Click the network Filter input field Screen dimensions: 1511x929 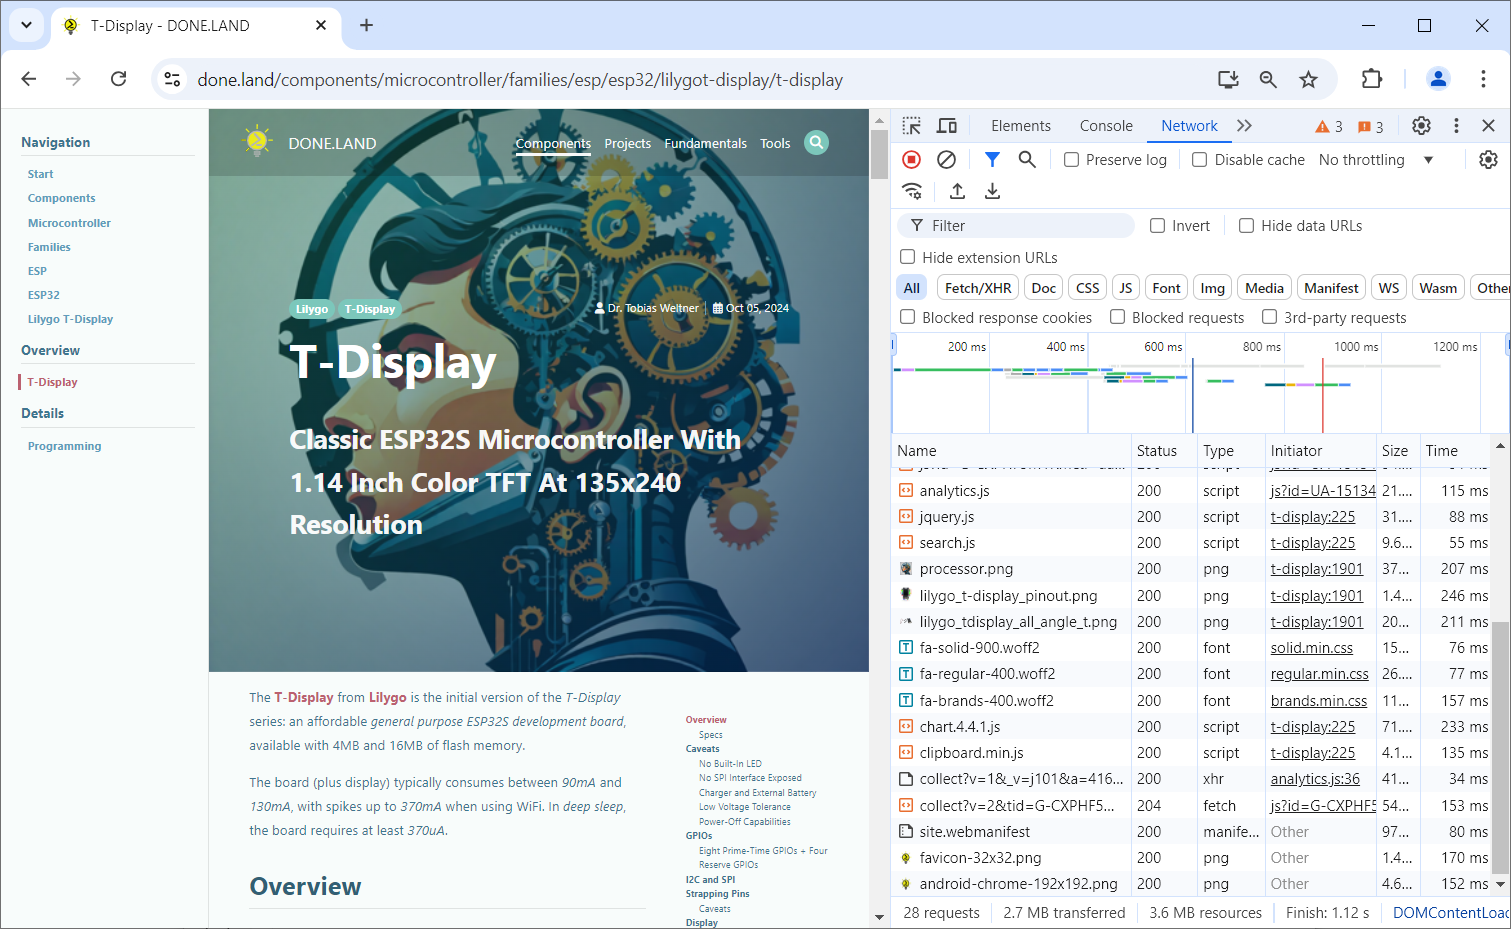coord(1015,226)
